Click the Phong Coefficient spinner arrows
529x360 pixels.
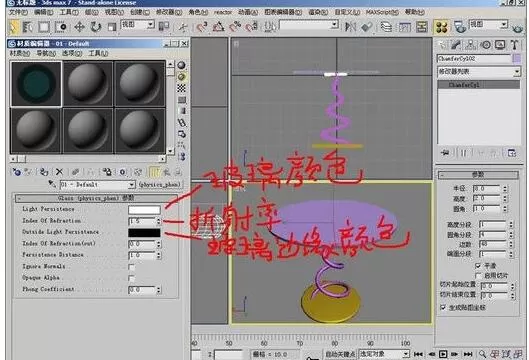click(159, 290)
